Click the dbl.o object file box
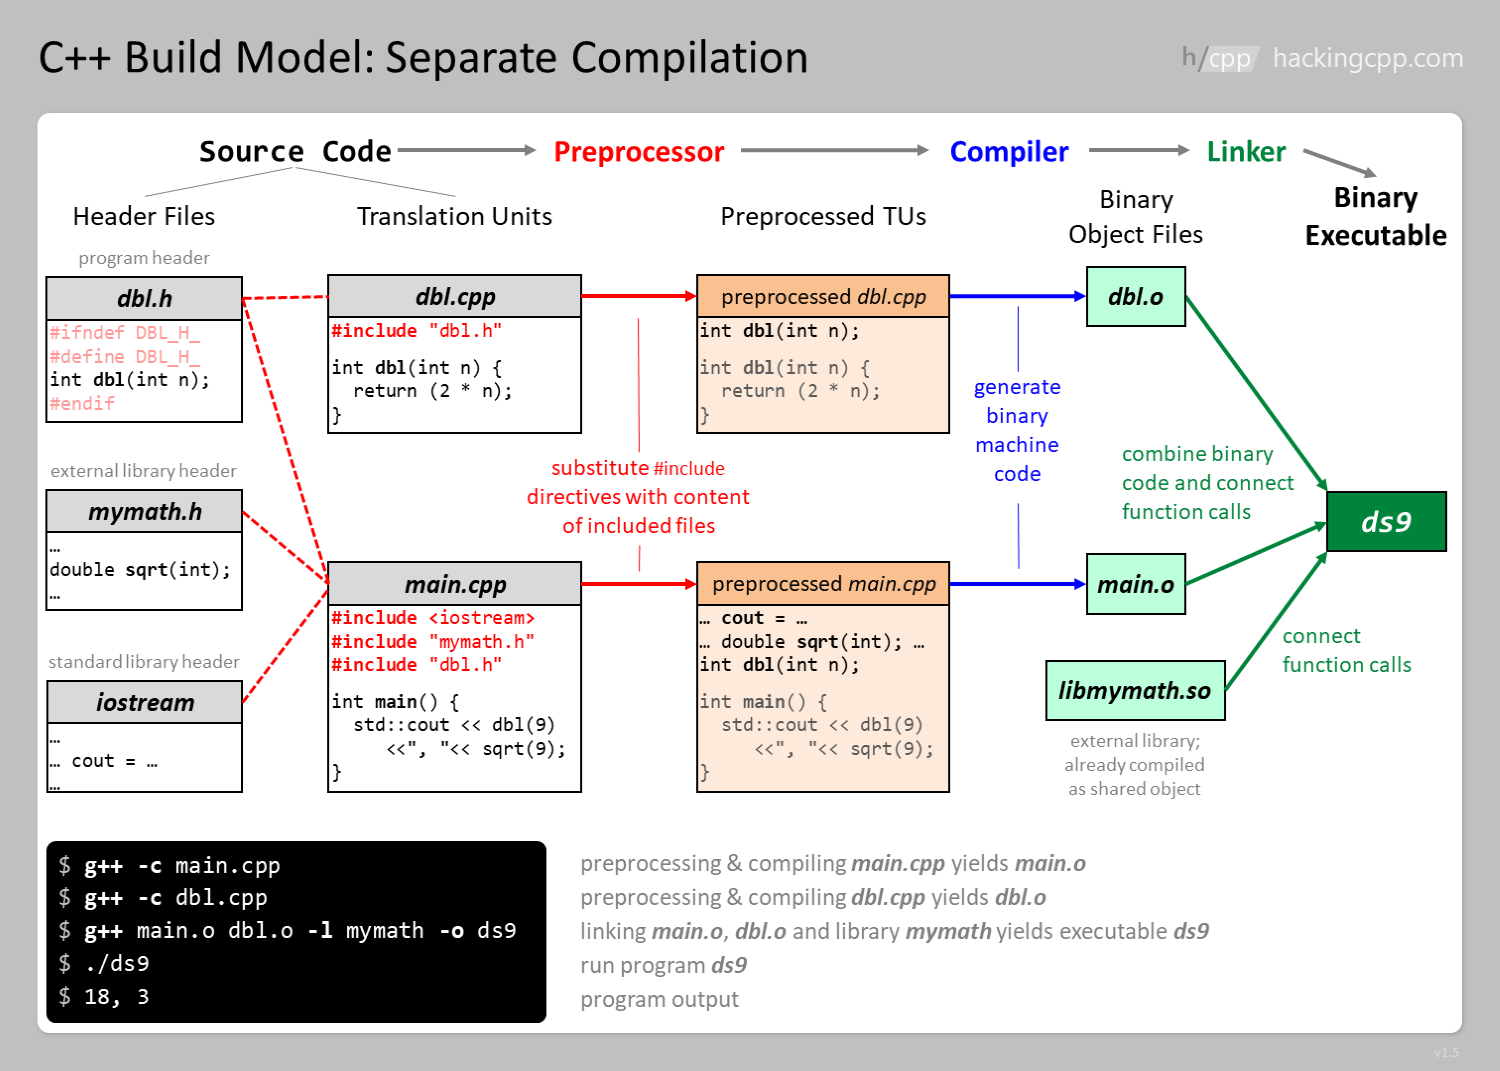Image resolution: width=1500 pixels, height=1071 pixels. [1136, 297]
